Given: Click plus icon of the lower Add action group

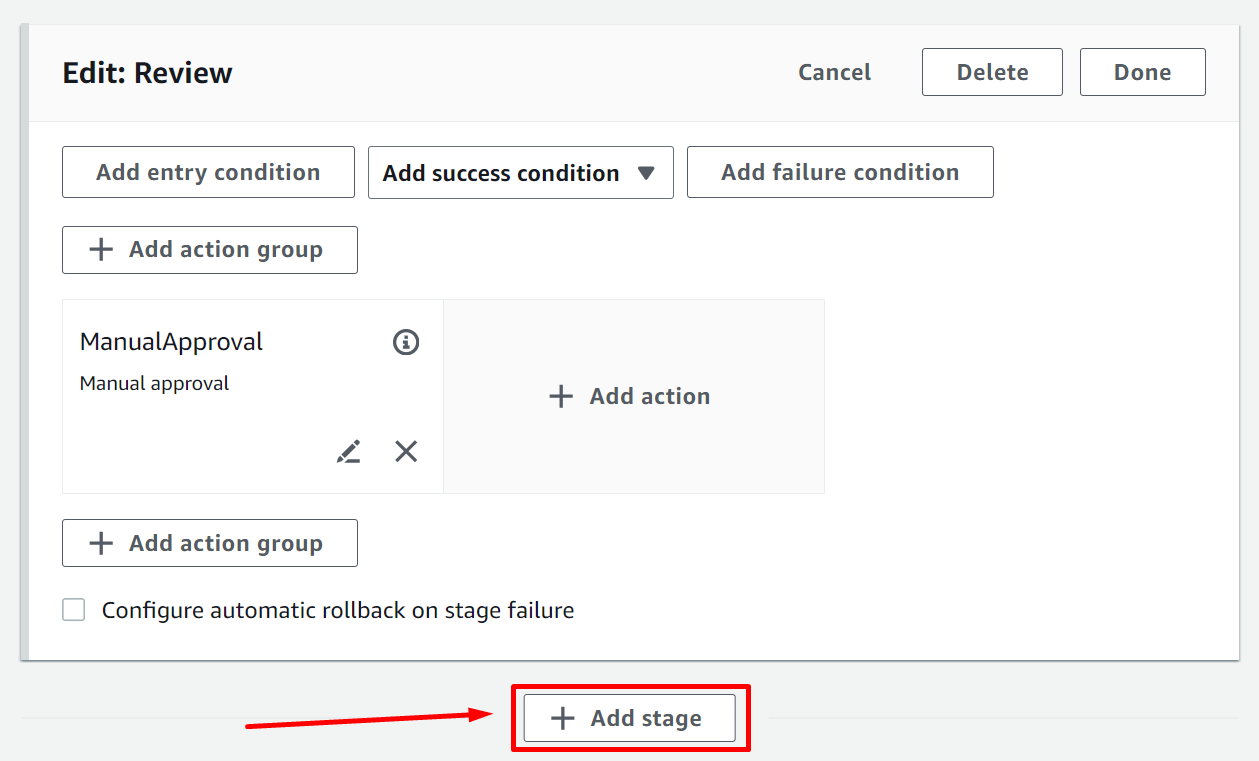Looking at the screenshot, I should point(101,543).
